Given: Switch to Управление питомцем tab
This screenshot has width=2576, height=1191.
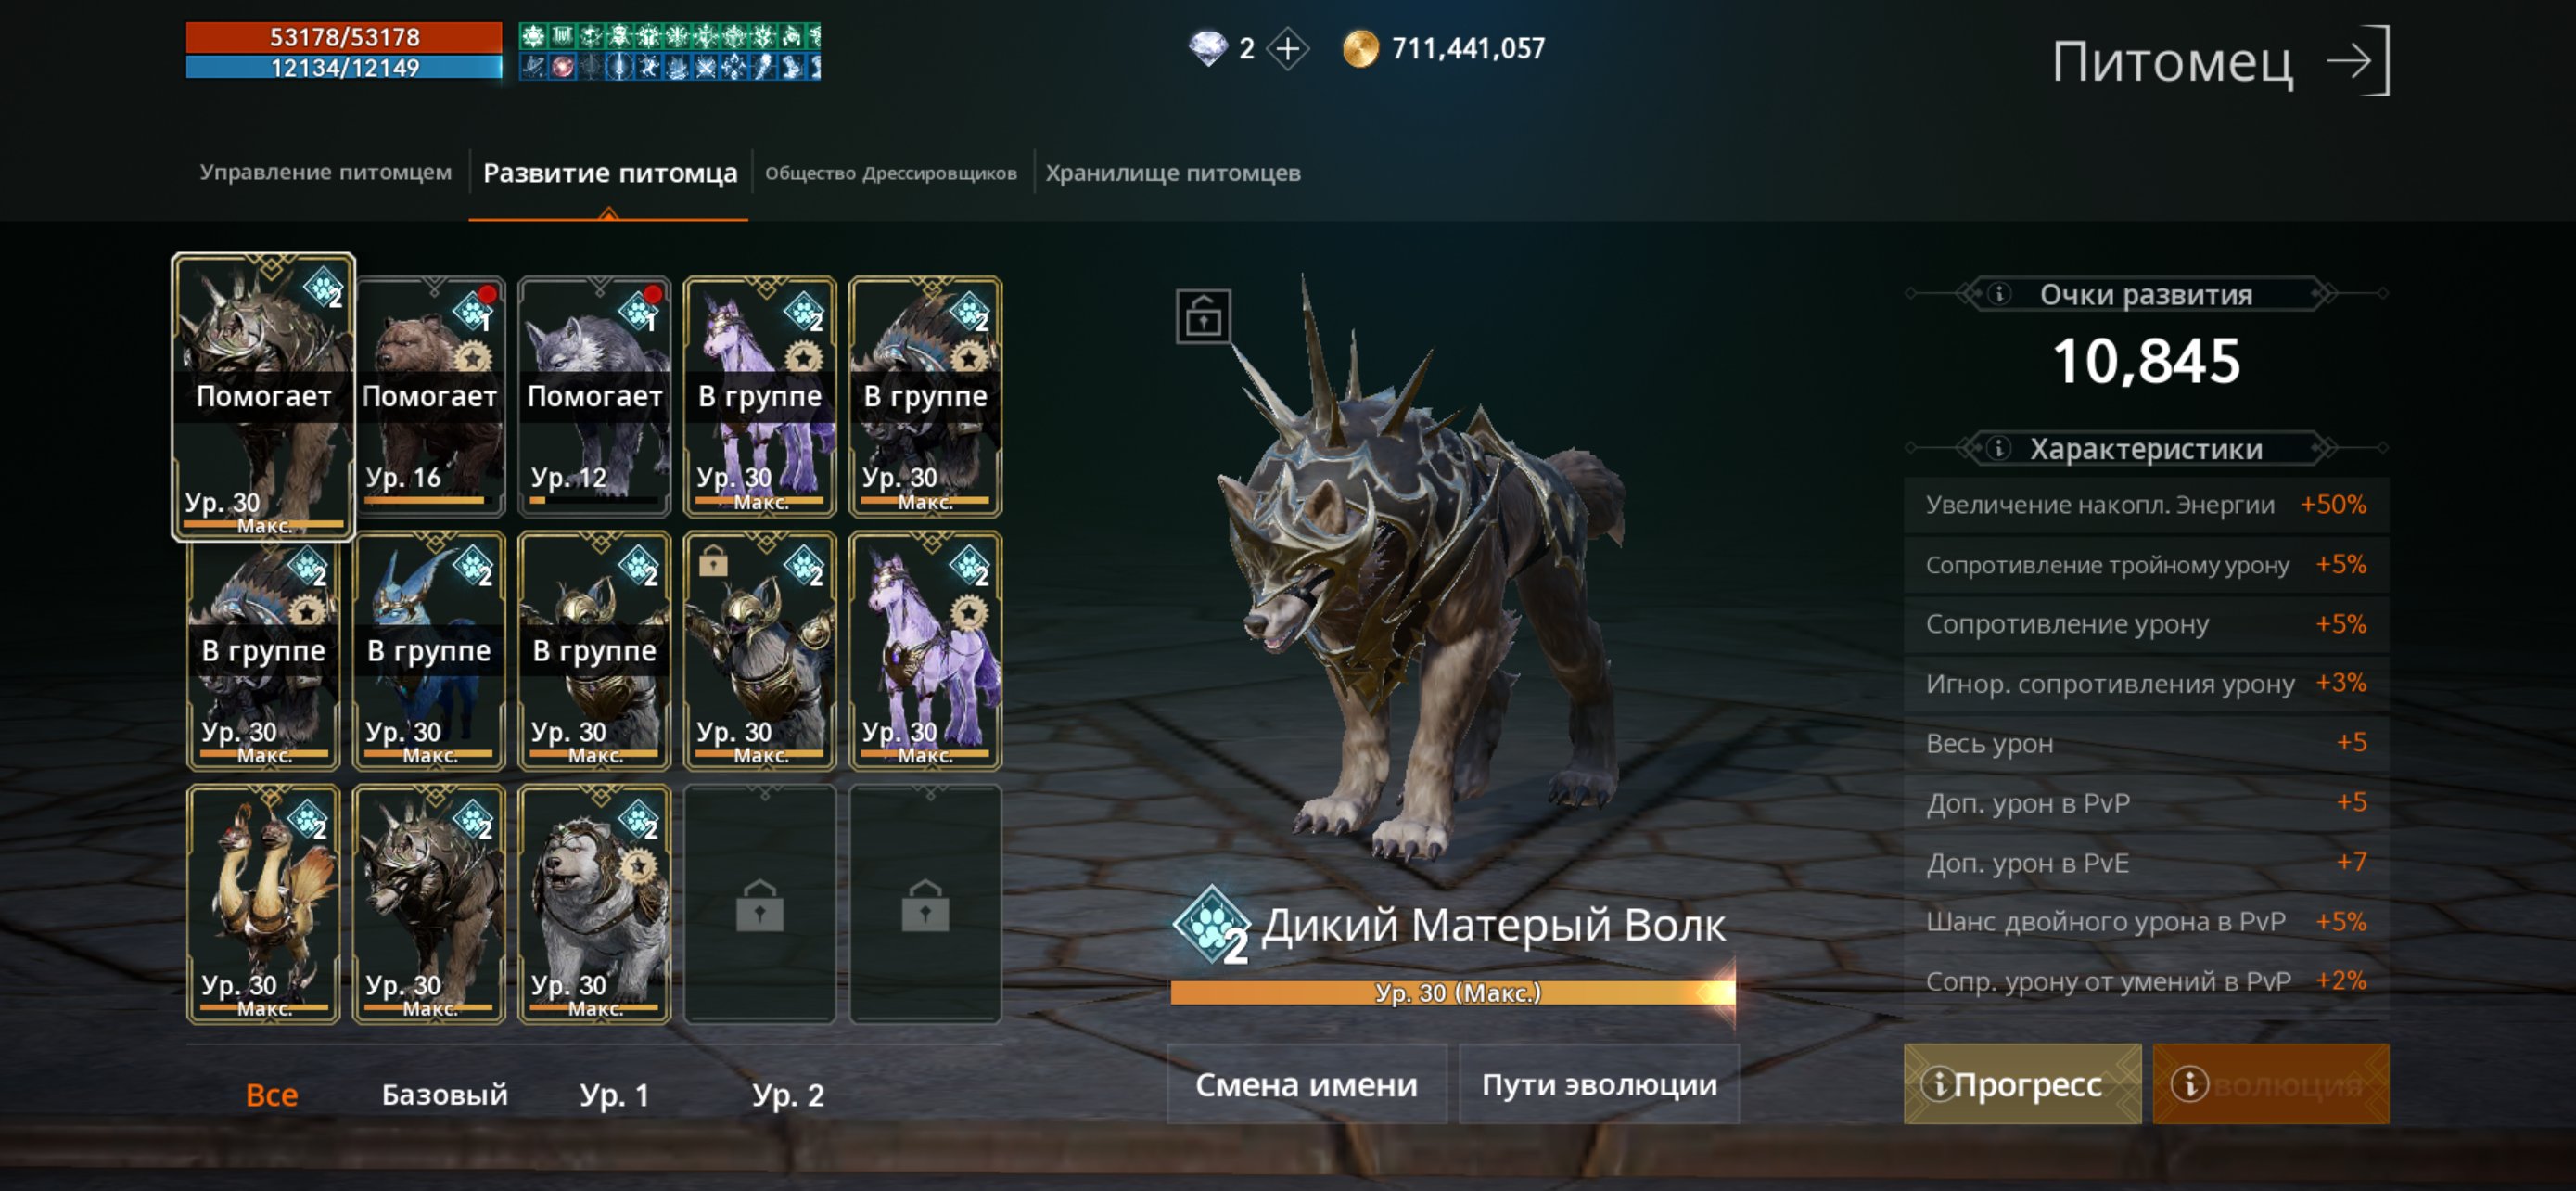Looking at the screenshot, I should coord(325,172).
